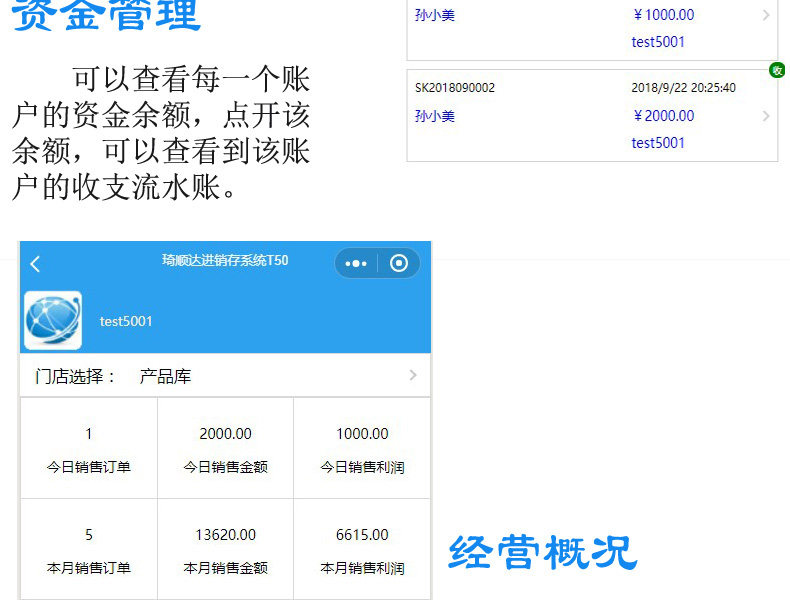Select the 今日销售利润 tile

pos(362,448)
